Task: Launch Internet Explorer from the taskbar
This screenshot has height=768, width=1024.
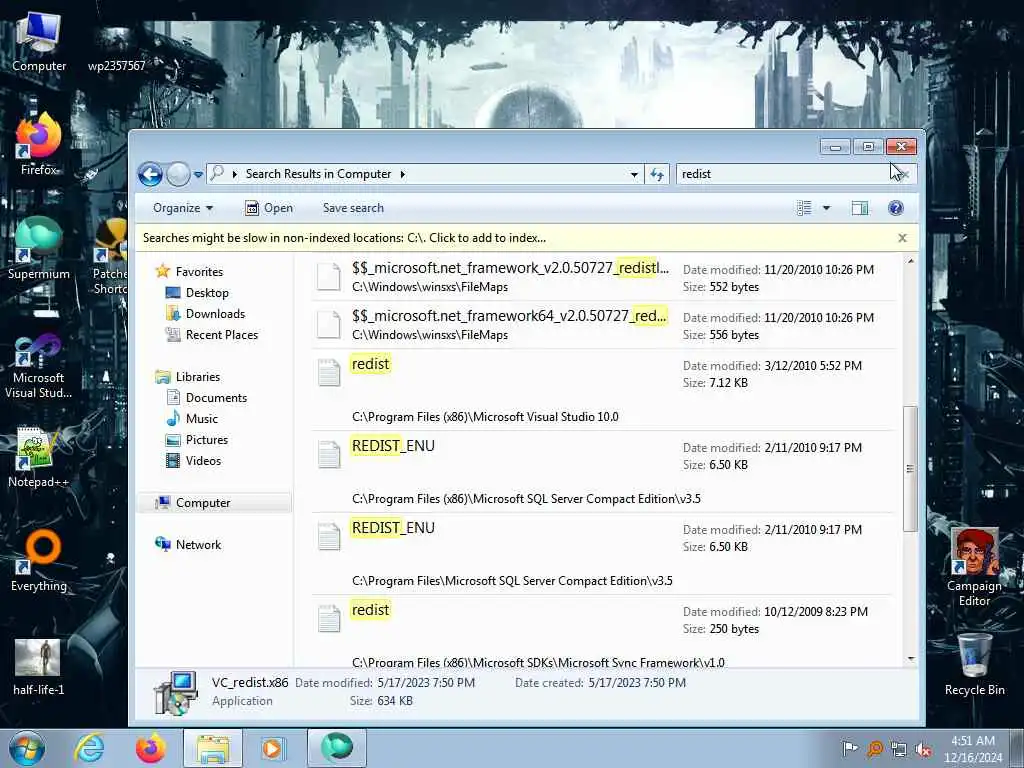Action: [89, 748]
